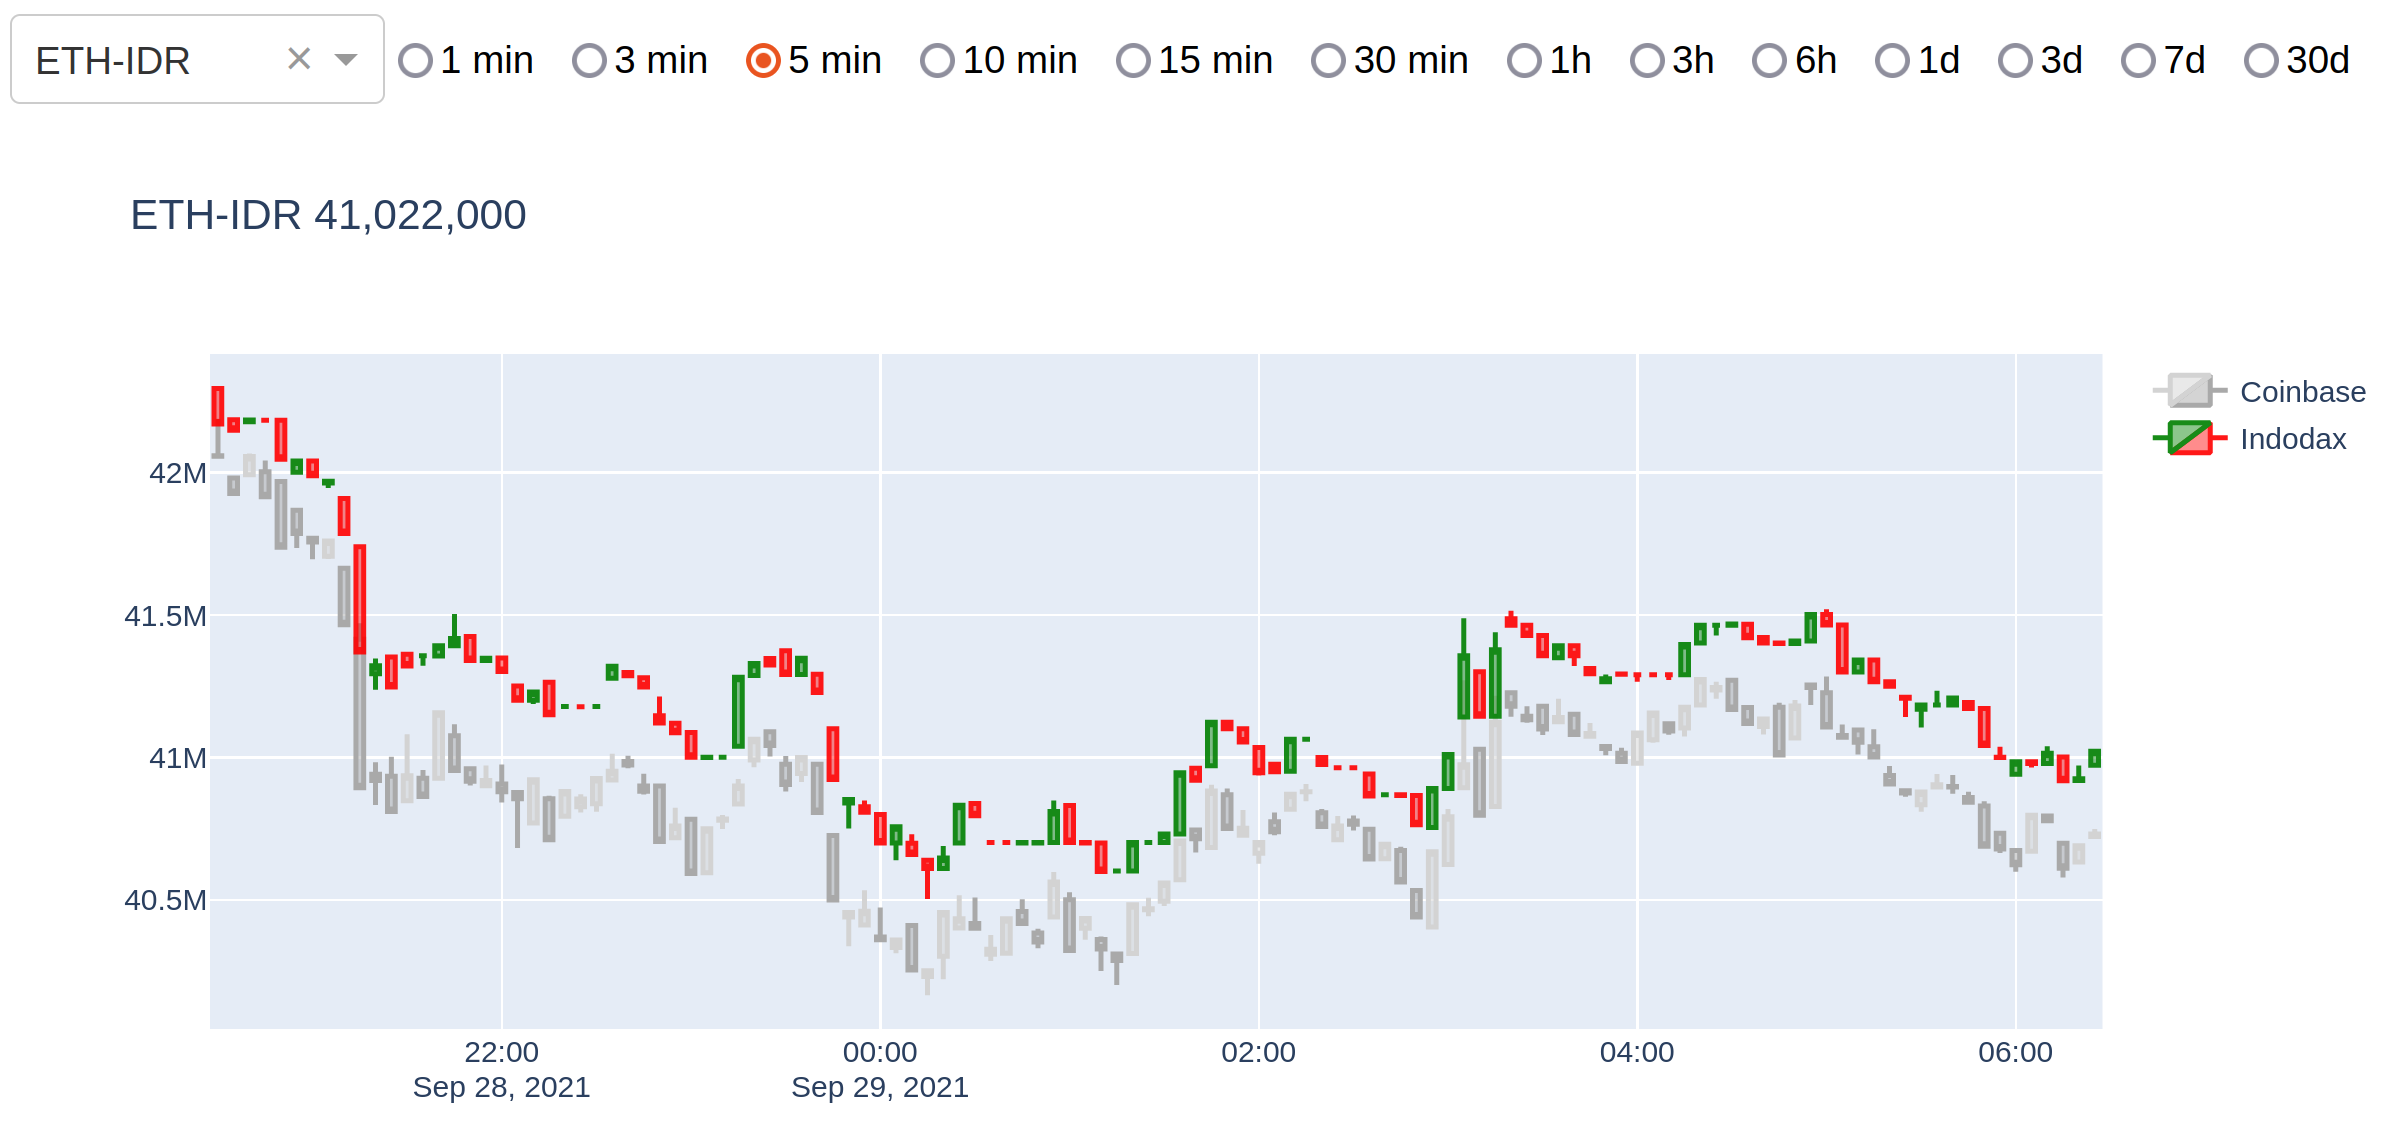The width and height of the screenshot is (2406, 1124).
Task: Click the red-green Indodax legend candlestick icon
Action: tap(2190, 438)
